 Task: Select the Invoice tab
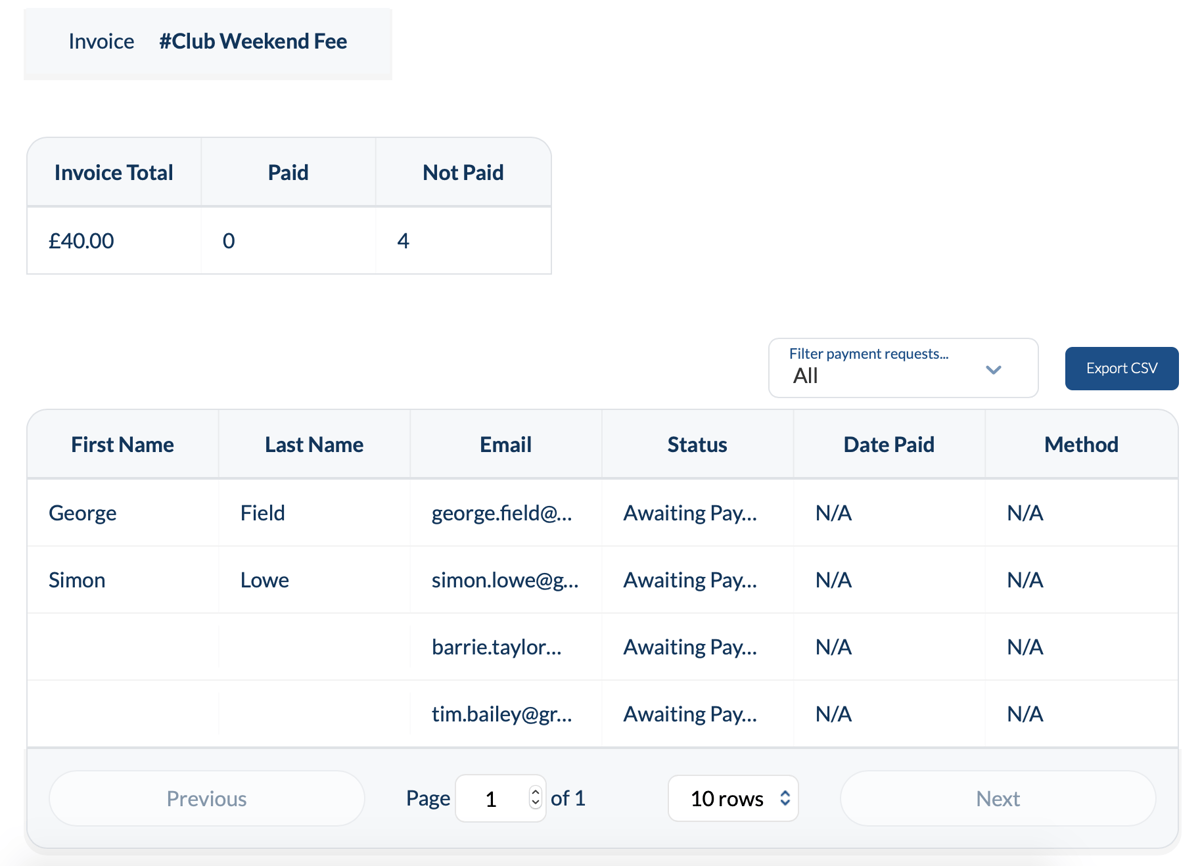click(100, 41)
